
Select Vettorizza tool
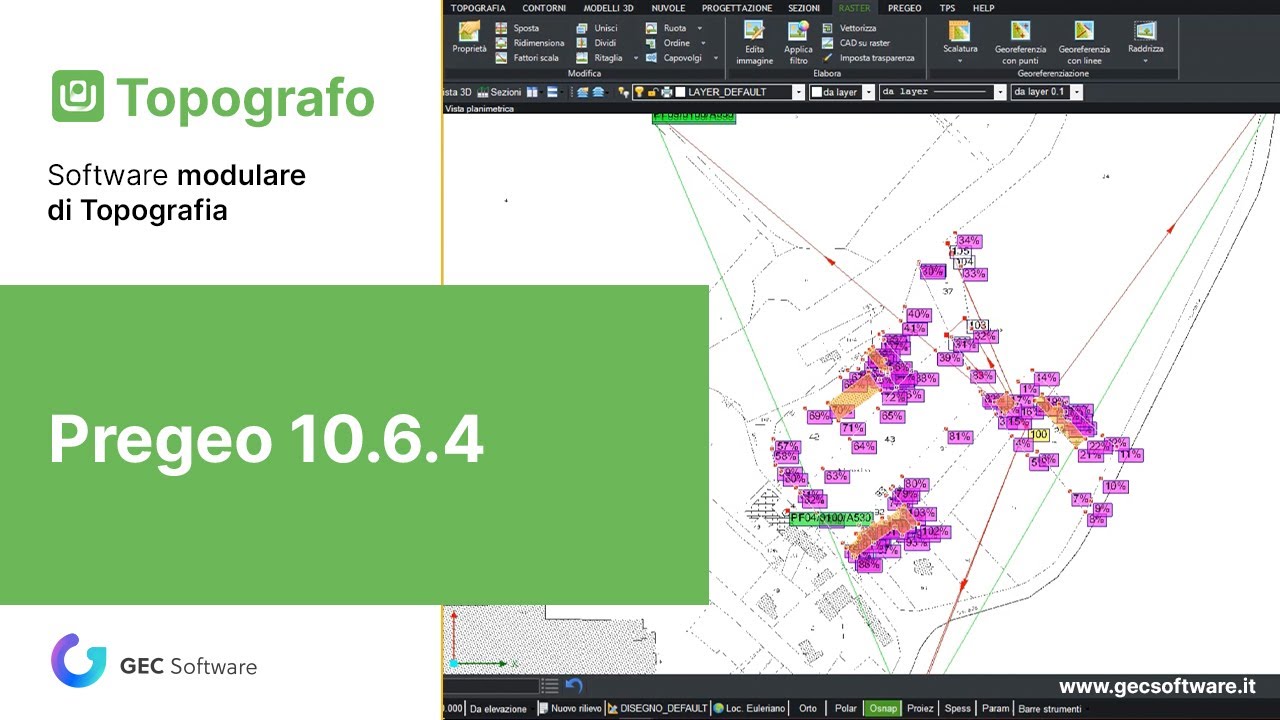pos(849,28)
